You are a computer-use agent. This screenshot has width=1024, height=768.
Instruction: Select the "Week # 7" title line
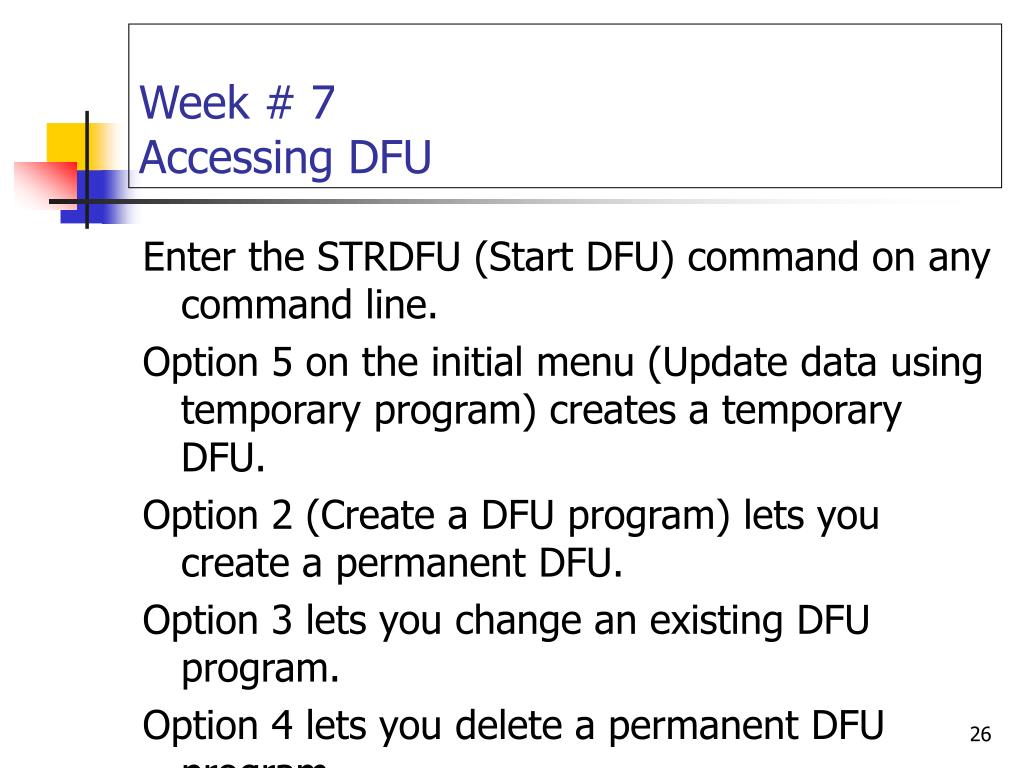click(237, 103)
